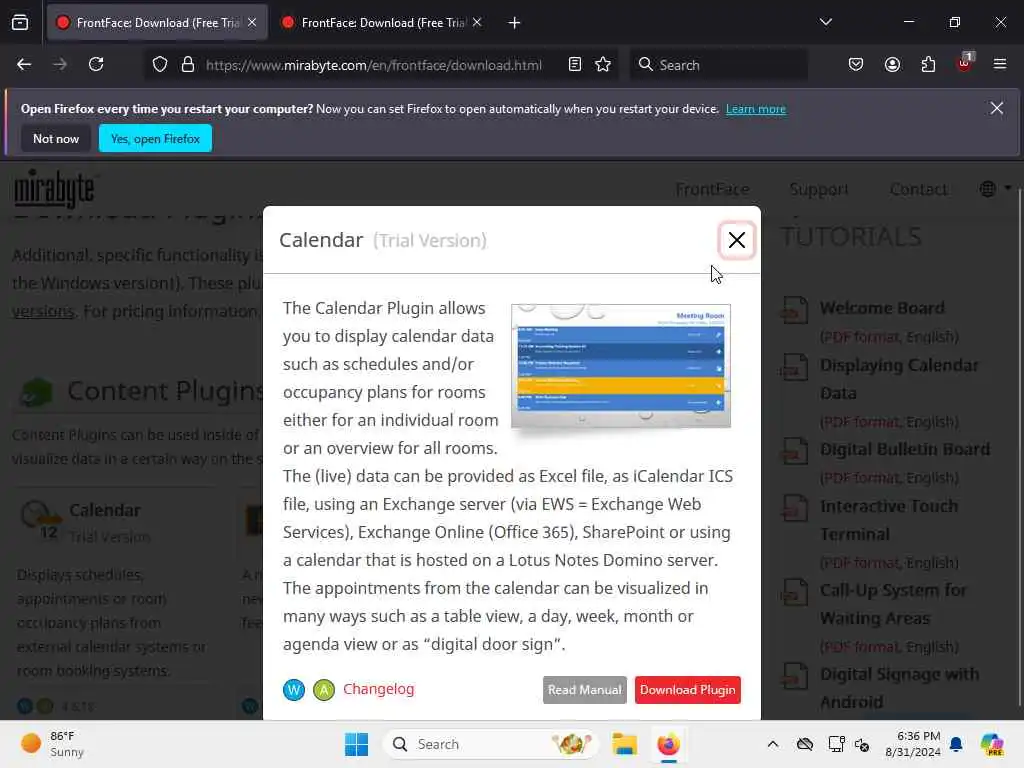Enlarge the Calendar plugin preview thumbnail
The image size is (1024, 768).
(x=621, y=366)
